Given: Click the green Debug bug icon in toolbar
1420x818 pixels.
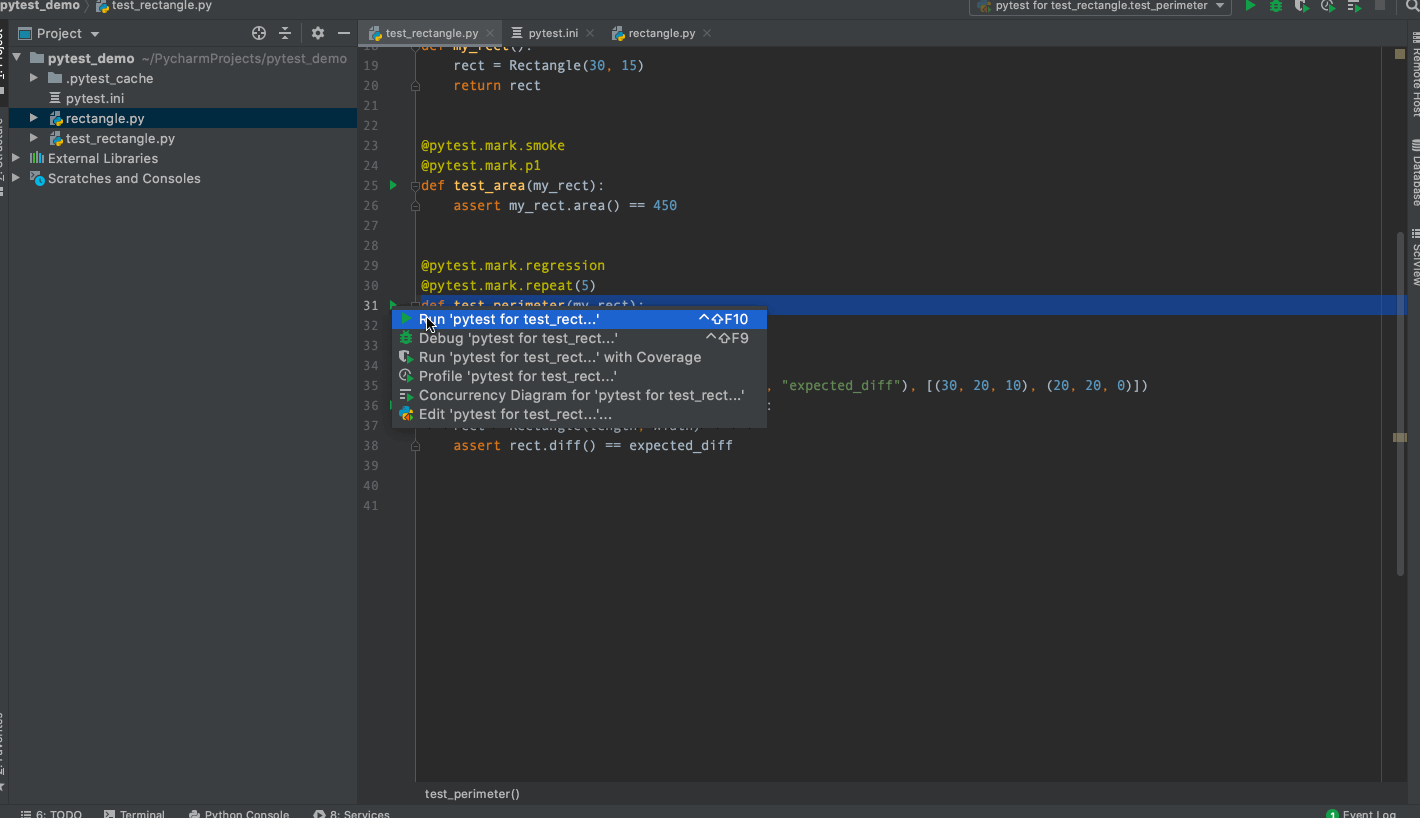Looking at the screenshot, I should pos(1276,6).
